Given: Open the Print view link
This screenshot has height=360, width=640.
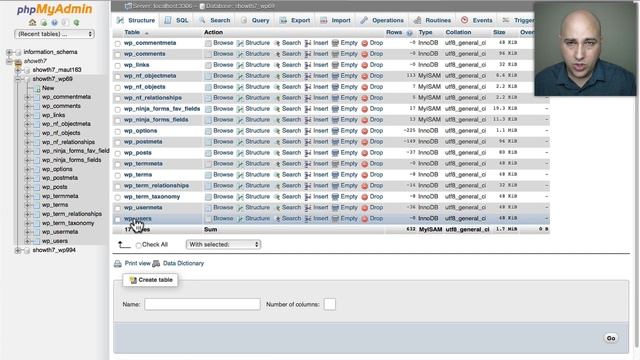Looking at the screenshot, I should [x=138, y=263].
